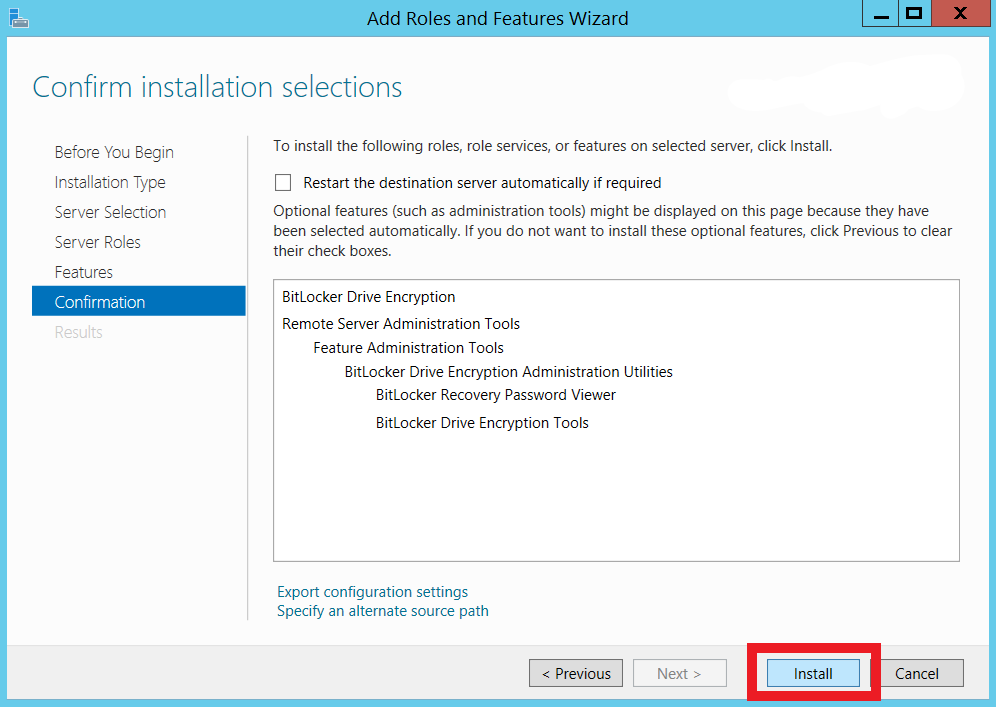Click Specify an alternate source path
This screenshot has width=996, height=707.
point(383,611)
